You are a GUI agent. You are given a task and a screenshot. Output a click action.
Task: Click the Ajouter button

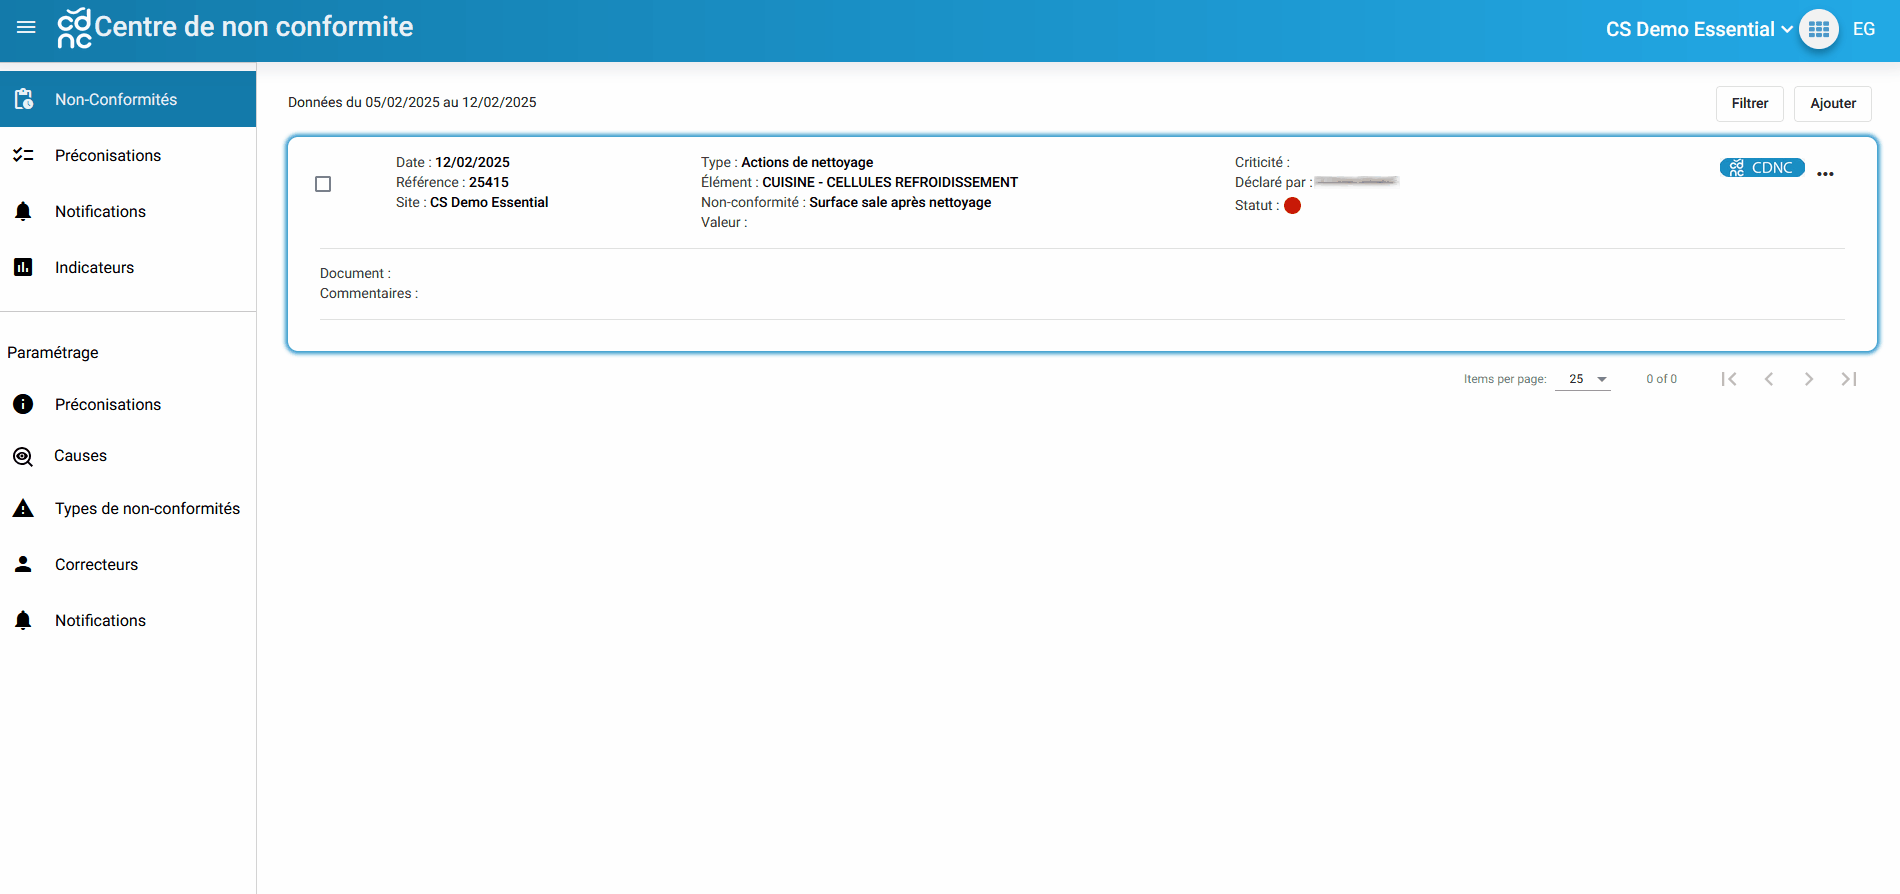click(x=1832, y=103)
